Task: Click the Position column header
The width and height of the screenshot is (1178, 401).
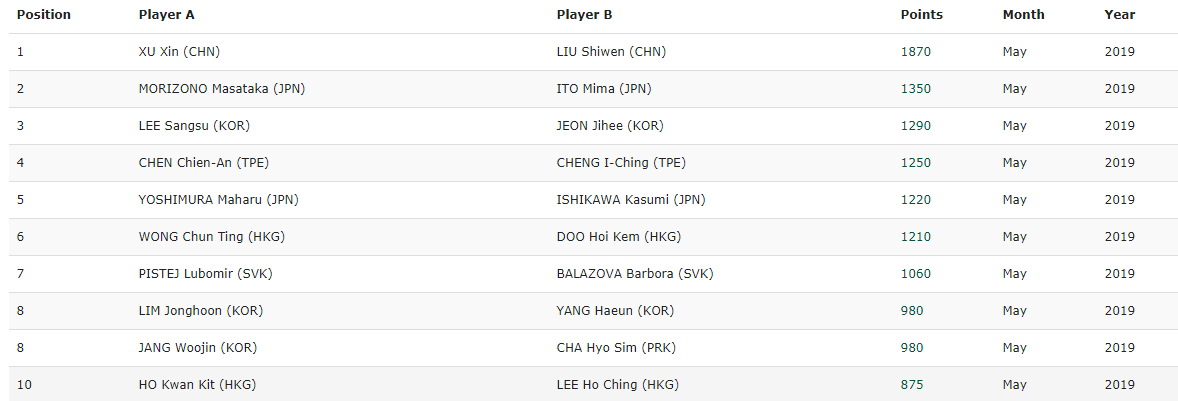Action: pos(44,14)
